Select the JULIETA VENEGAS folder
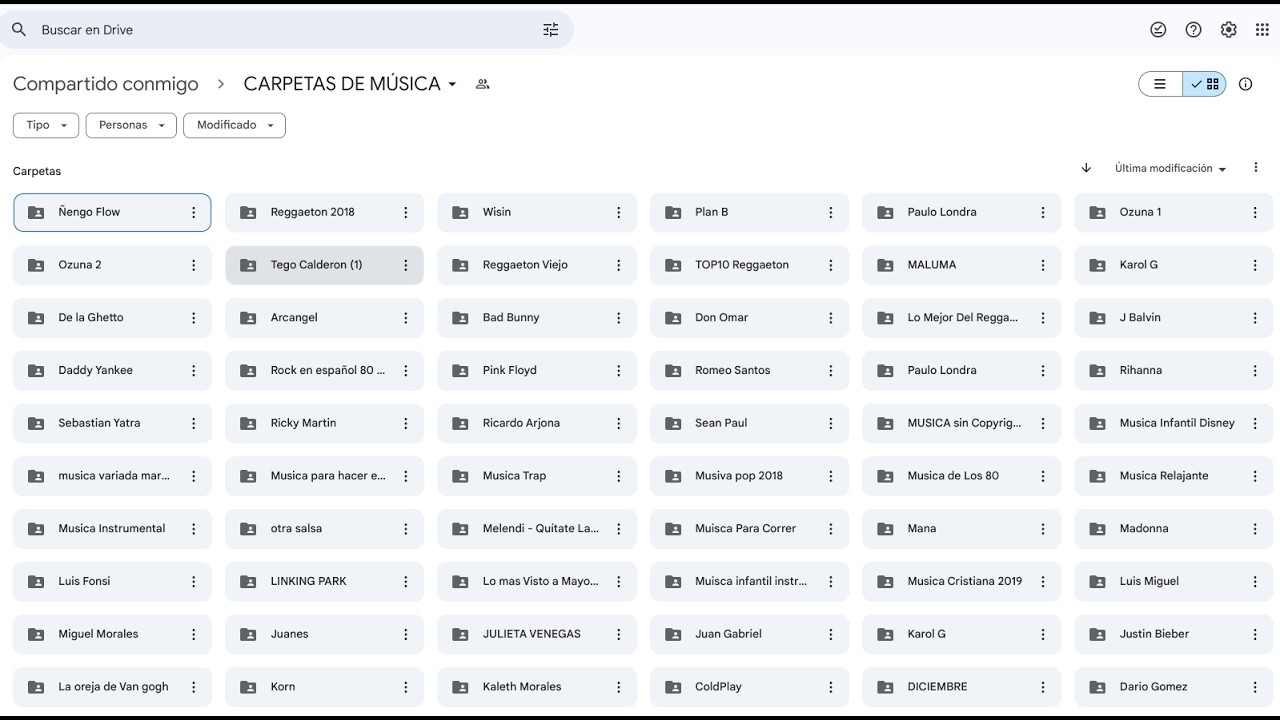This screenshot has height=720, width=1280. tap(537, 634)
